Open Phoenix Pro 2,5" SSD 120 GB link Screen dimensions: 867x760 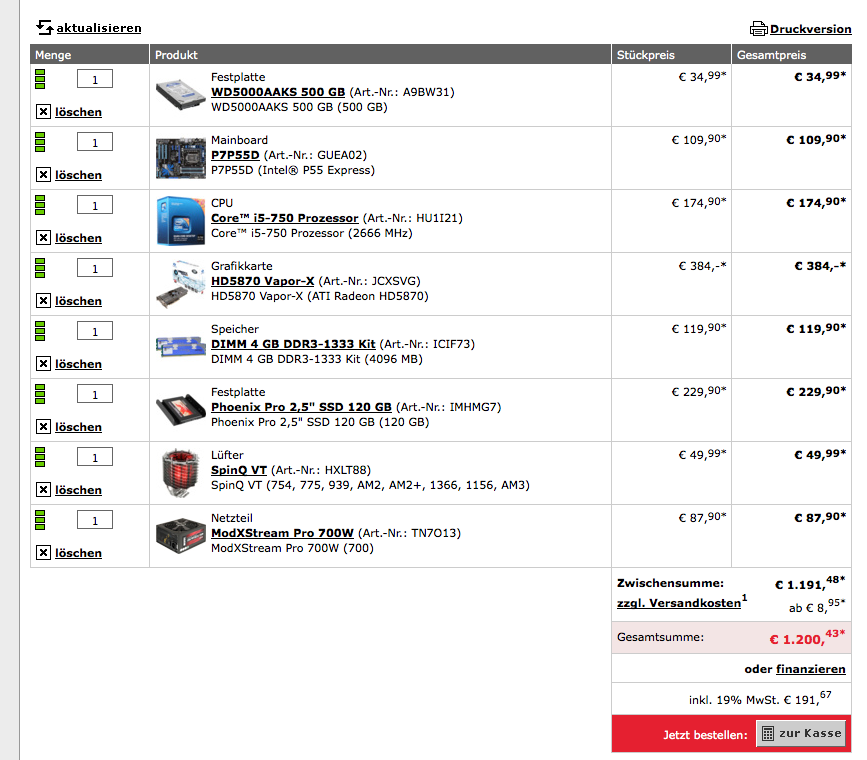(301, 408)
